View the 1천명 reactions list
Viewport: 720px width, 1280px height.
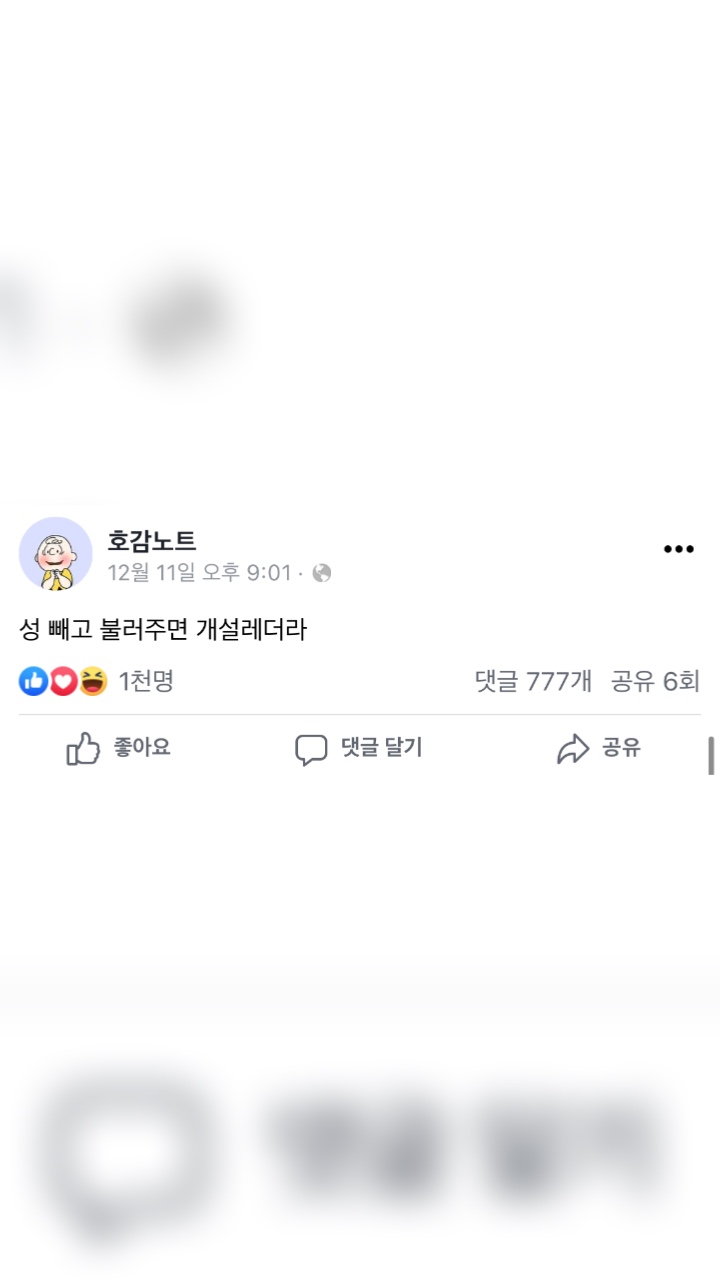click(x=146, y=682)
